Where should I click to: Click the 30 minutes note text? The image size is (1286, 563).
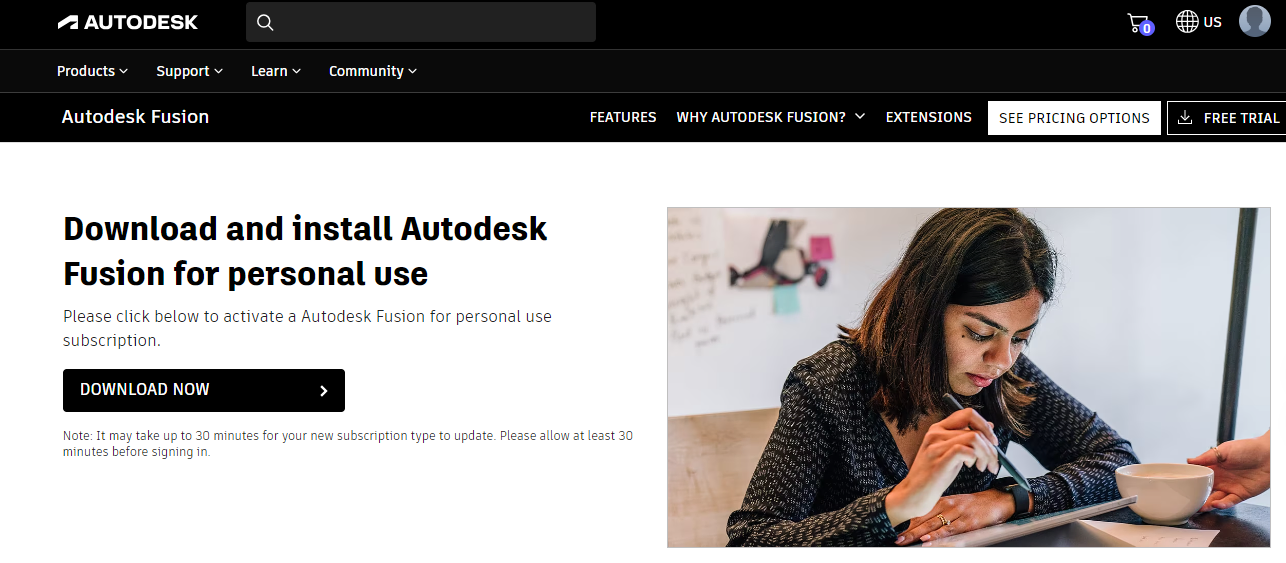348,444
